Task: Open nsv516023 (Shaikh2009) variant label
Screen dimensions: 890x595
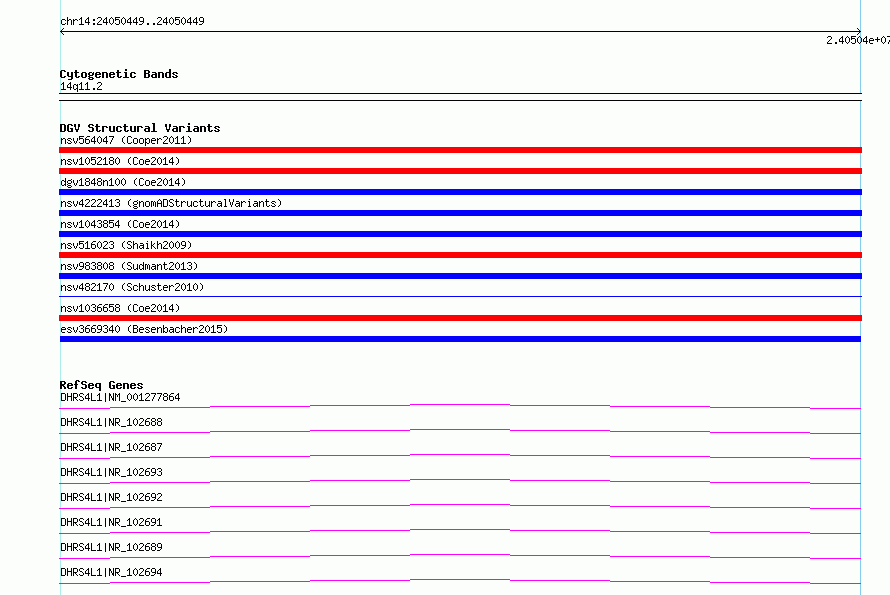Action: (126, 245)
